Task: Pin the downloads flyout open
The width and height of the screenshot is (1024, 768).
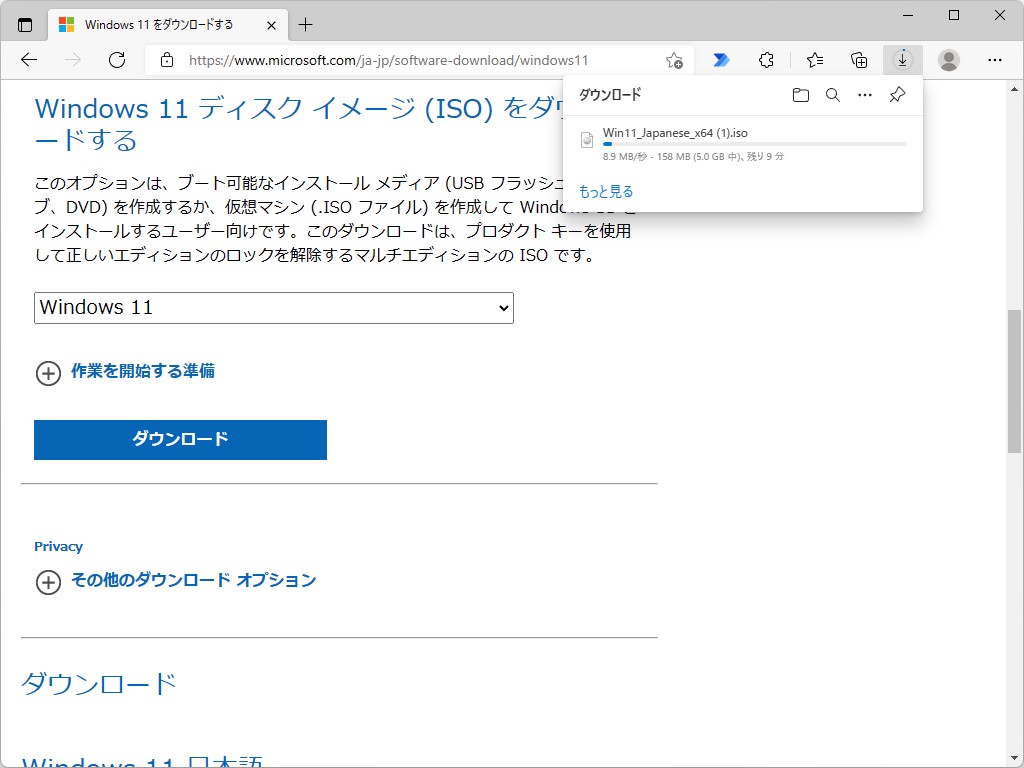Action: pyautogui.click(x=896, y=94)
